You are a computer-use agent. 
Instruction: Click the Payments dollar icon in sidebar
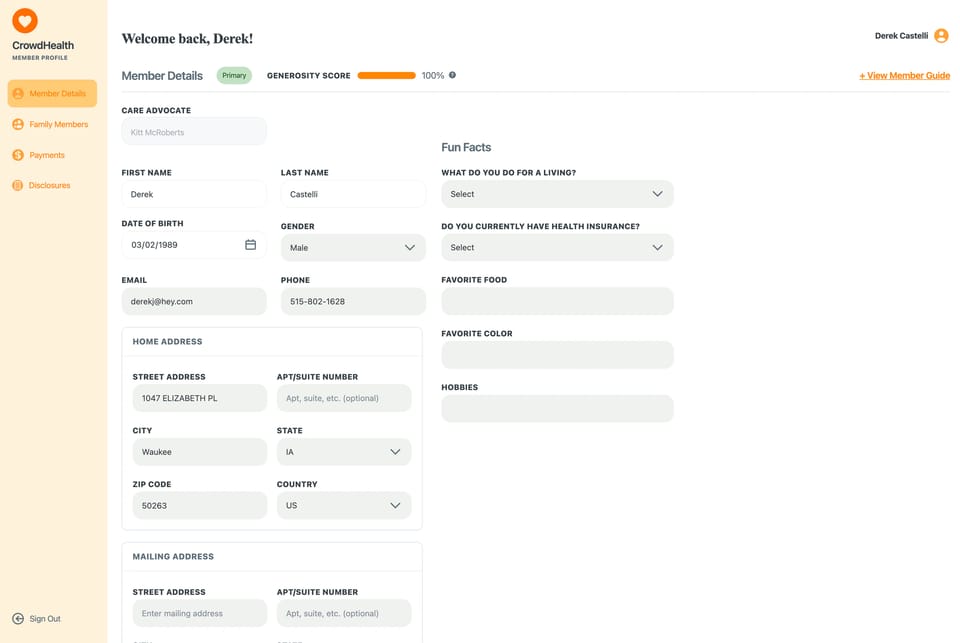point(18,155)
